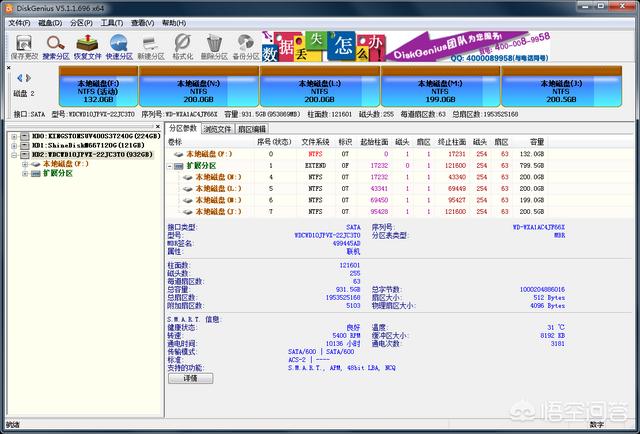Click 799.5GB capacity of extended partition
Image resolution: width=640 pixels, height=434 pixels.
532,166
